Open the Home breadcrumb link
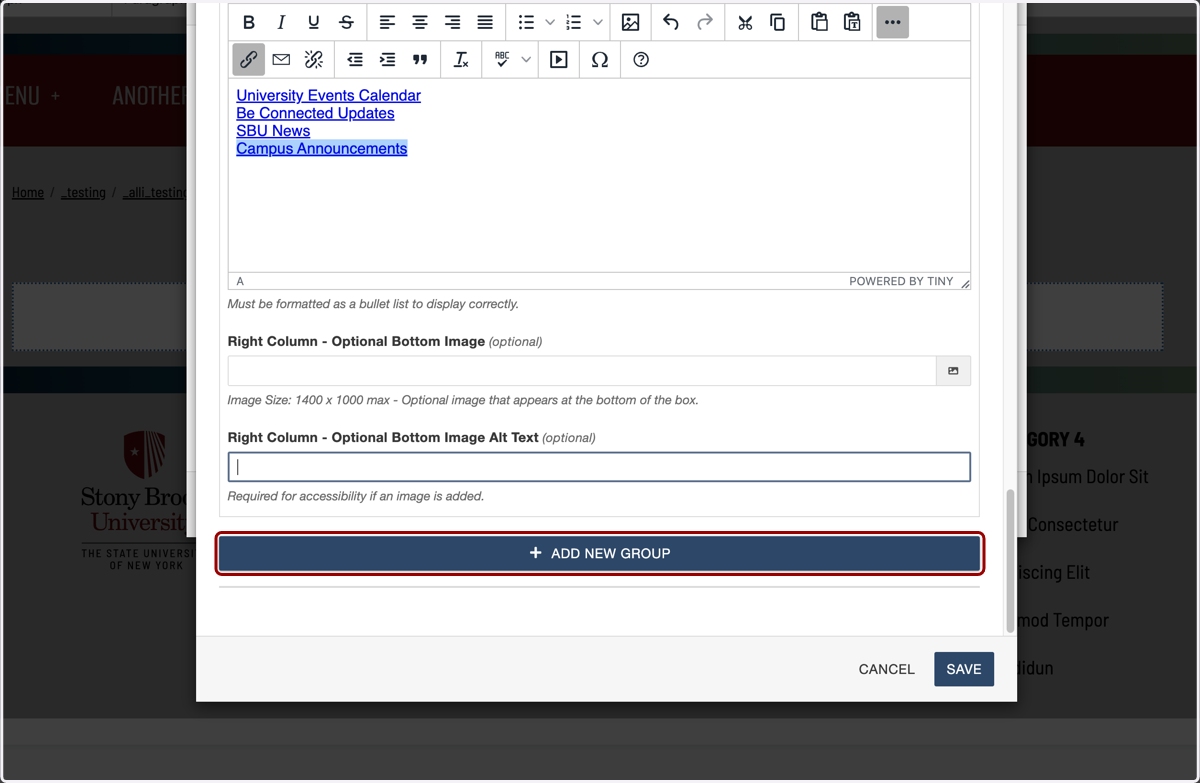Viewport: 1200px width, 783px height. 28,192
